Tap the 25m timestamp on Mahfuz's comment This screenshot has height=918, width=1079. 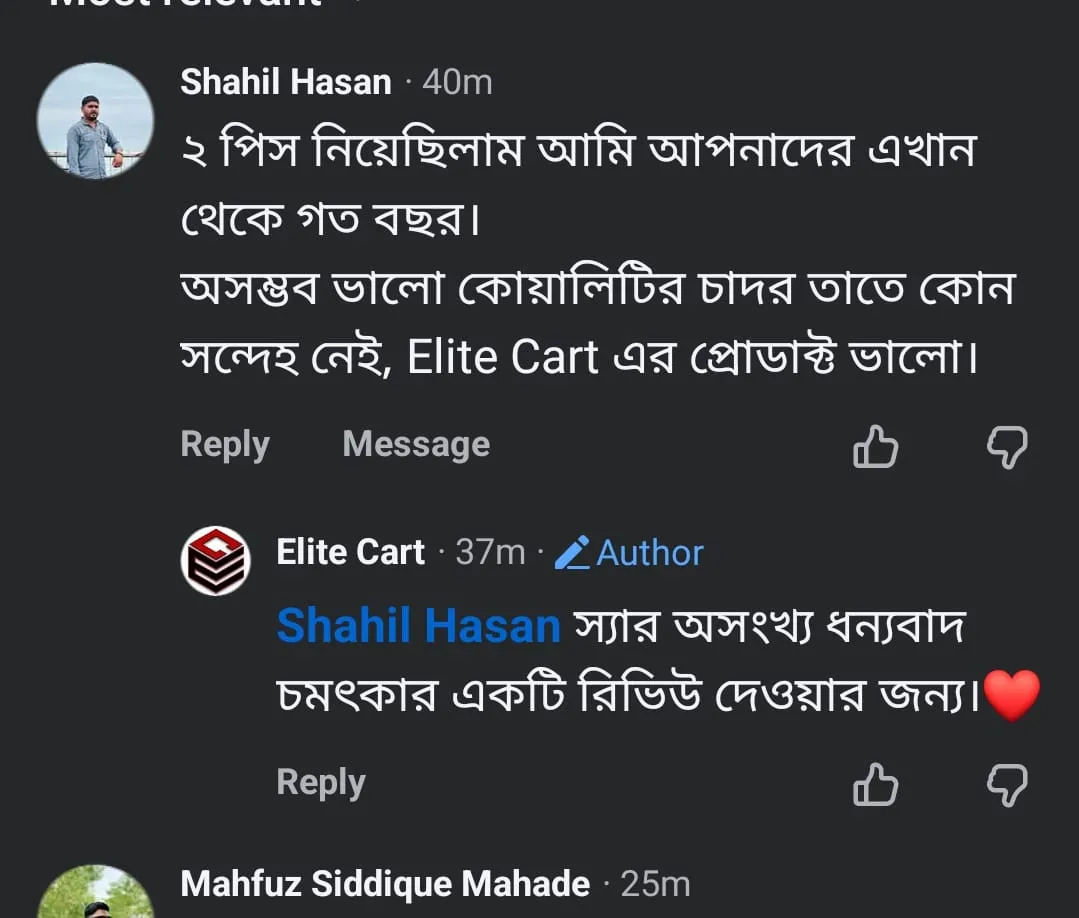655,884
